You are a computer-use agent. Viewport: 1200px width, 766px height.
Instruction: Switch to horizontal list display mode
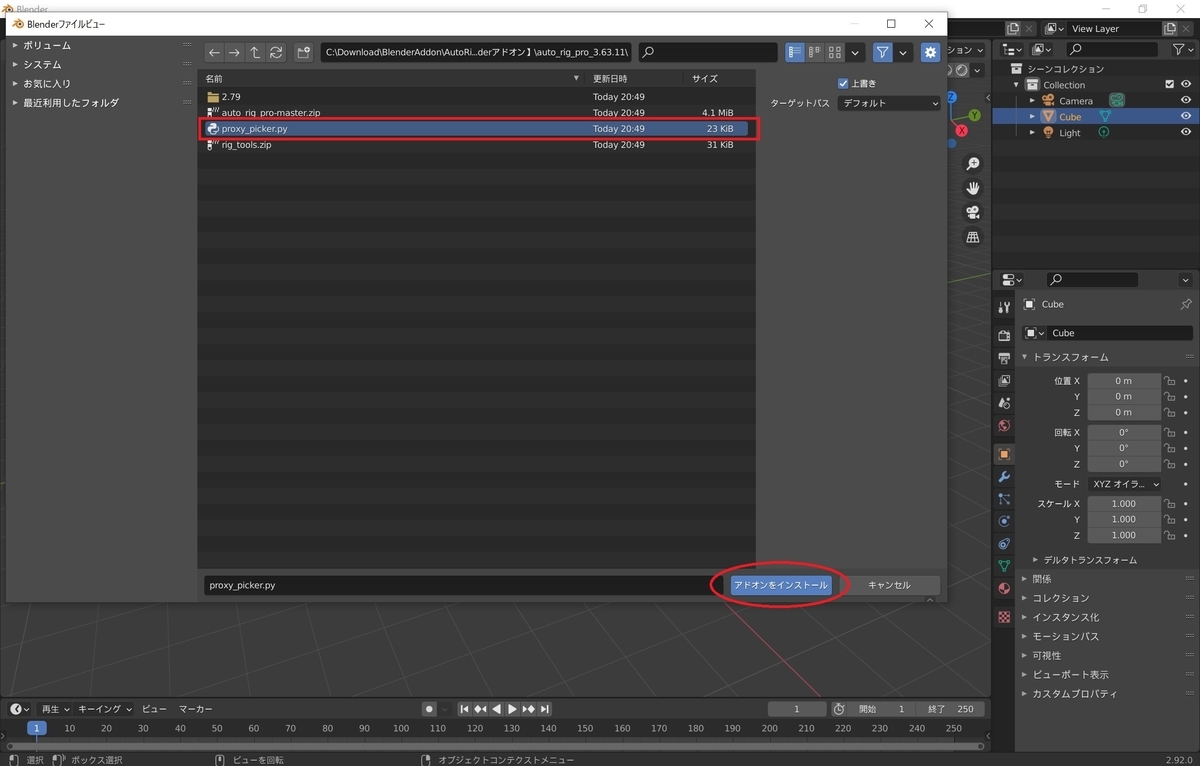click(x=816, y=52)
